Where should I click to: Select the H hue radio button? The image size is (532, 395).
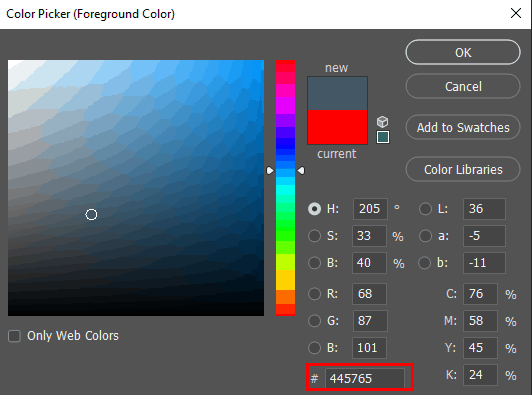click(x=315, y=209)
